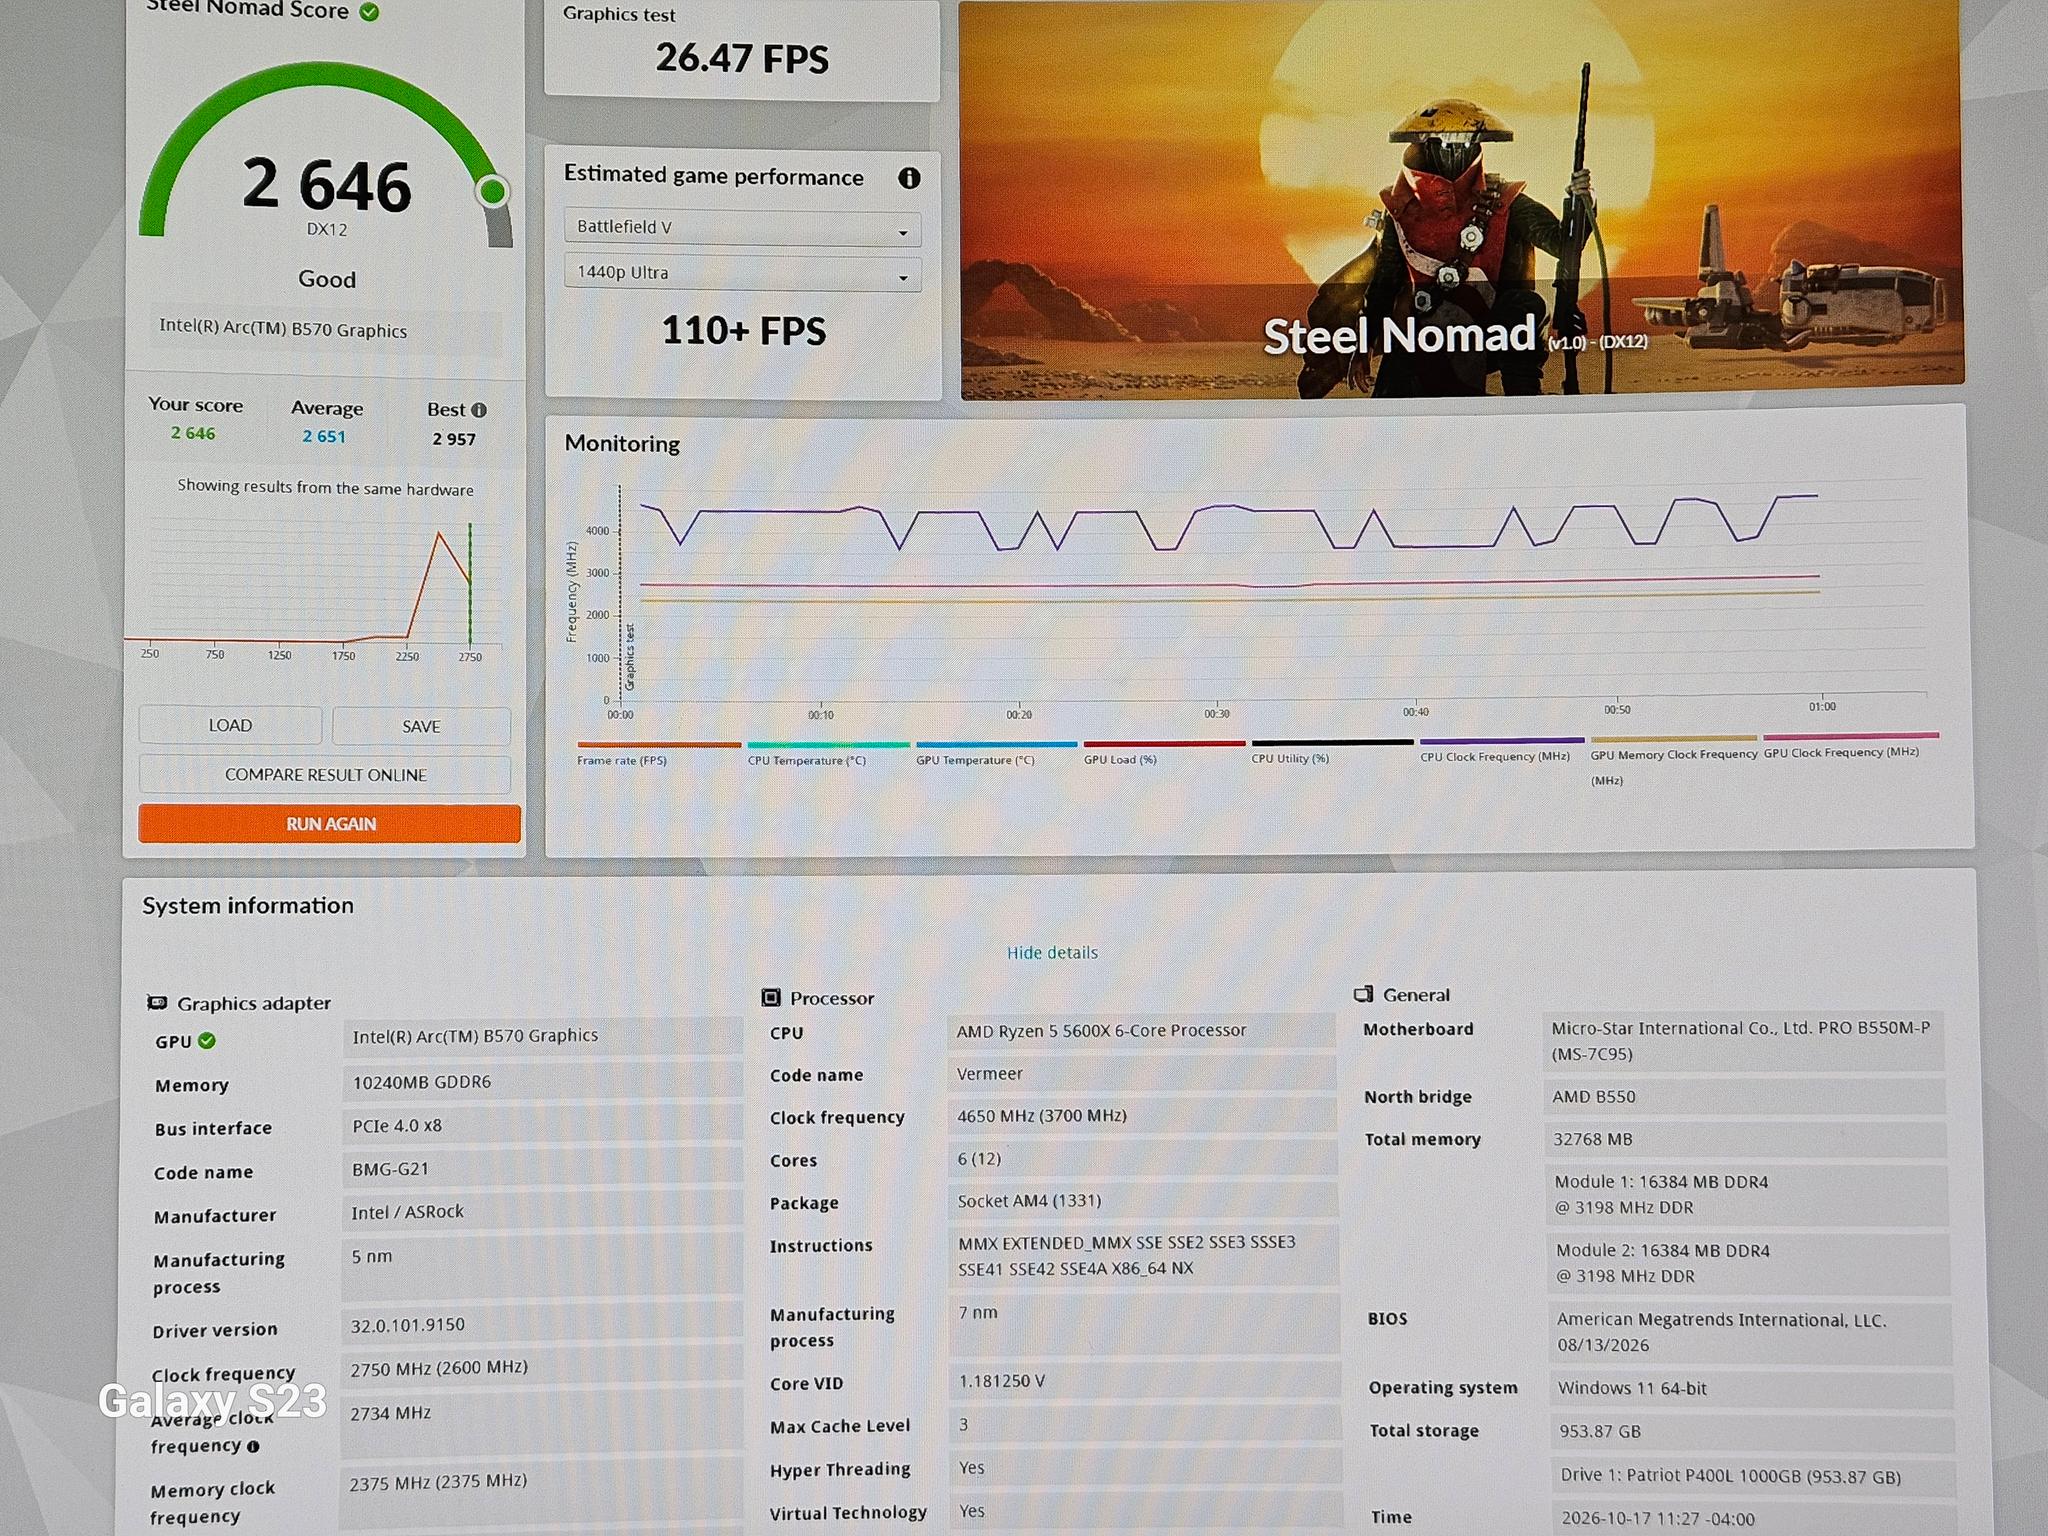Toggle CPU Clock Frequency legend entry
This screenshot has width=2048, height=1536.
point(1501,749)
